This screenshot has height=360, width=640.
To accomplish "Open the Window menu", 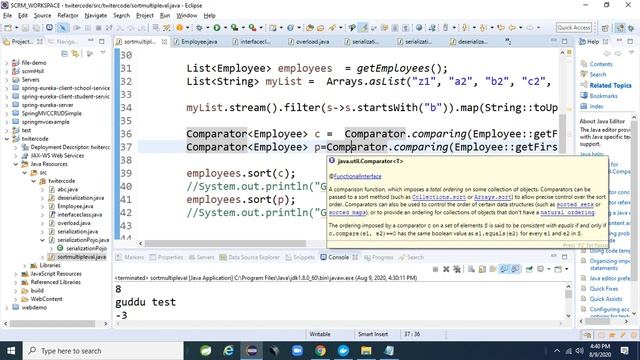I will [187, 16].
